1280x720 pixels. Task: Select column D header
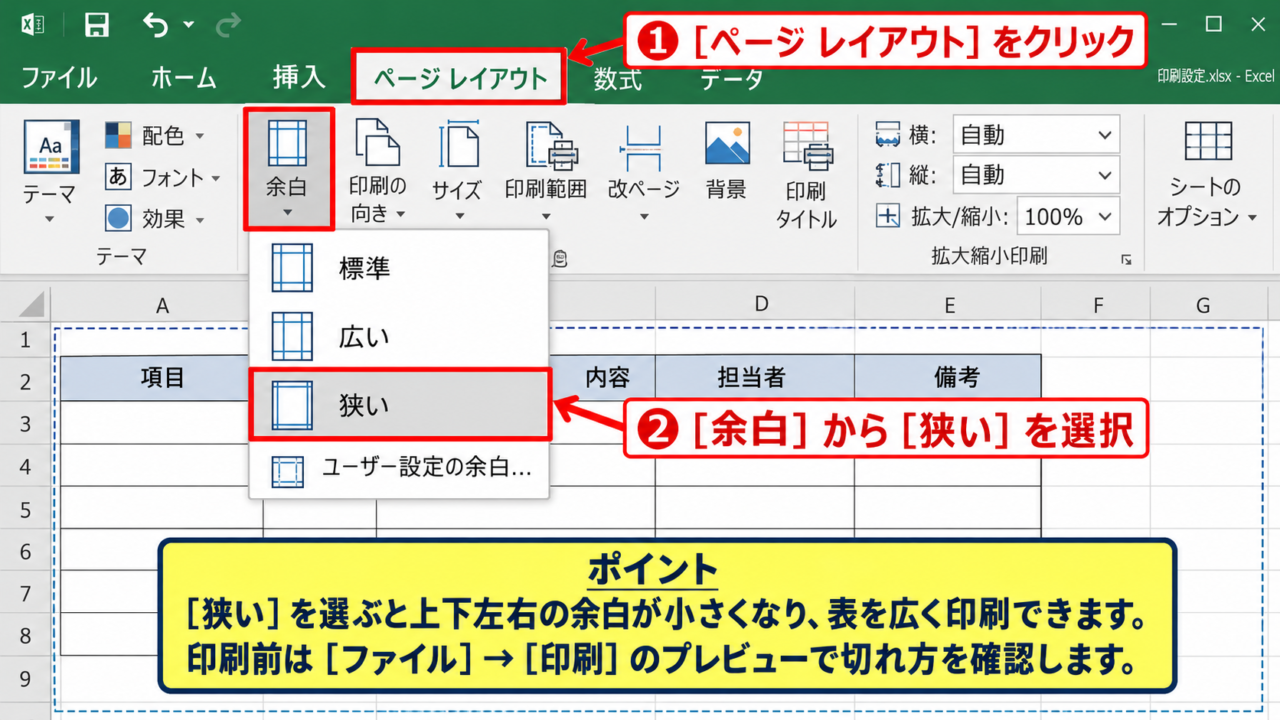761,304
